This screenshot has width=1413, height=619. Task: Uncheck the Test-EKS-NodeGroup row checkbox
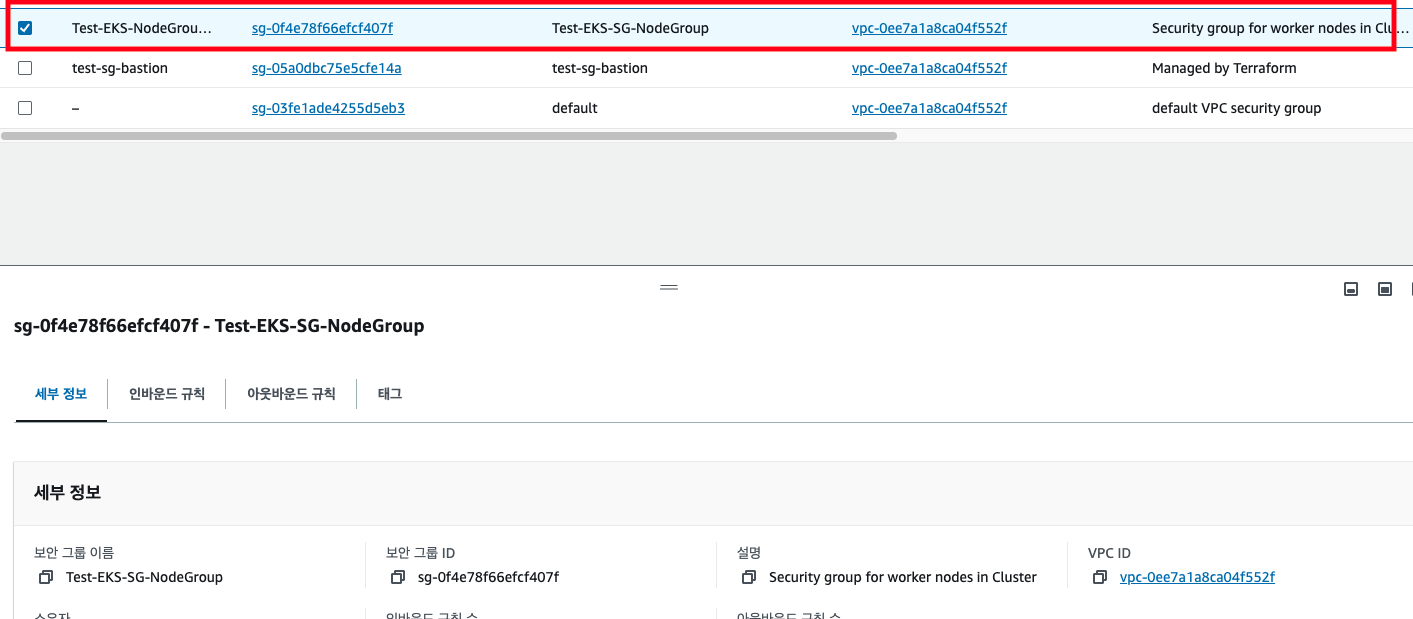[25, 28]
